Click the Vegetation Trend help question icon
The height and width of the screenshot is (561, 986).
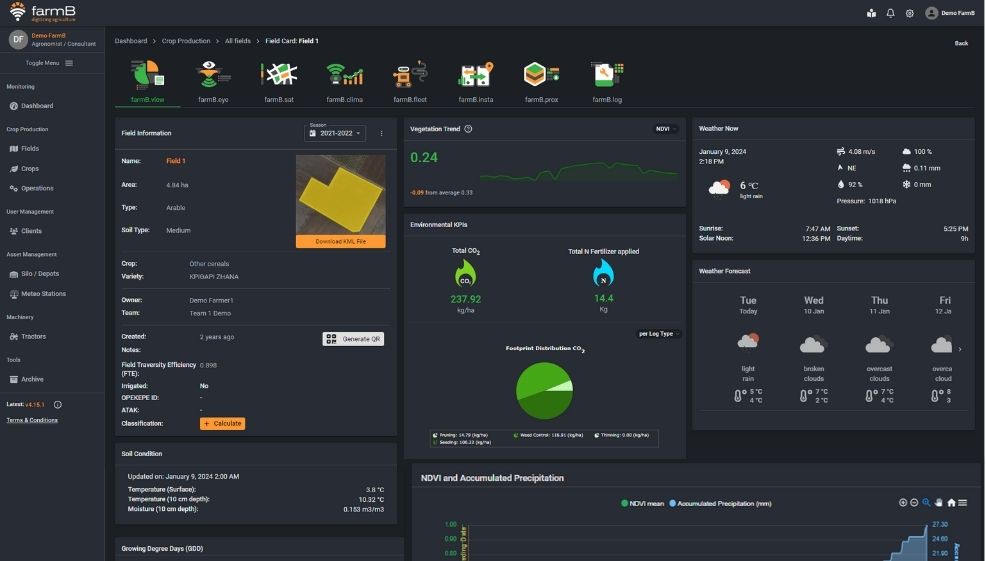tap(468, 129)
